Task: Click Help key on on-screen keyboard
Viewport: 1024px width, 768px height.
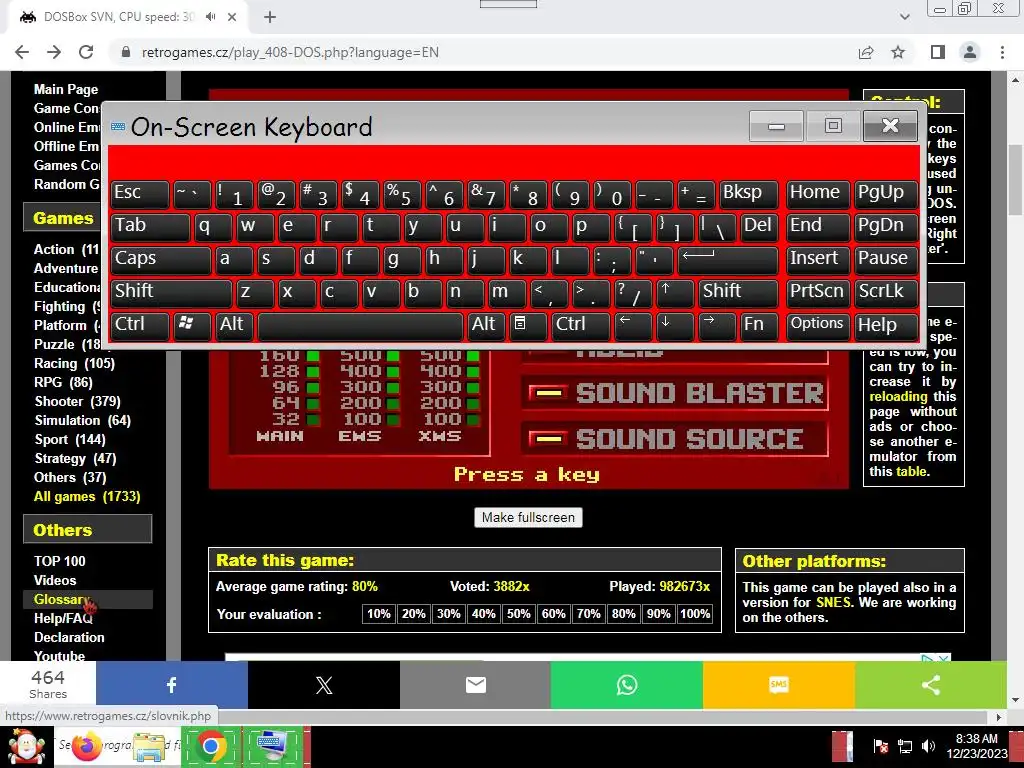Action: [x=886, y=325]
